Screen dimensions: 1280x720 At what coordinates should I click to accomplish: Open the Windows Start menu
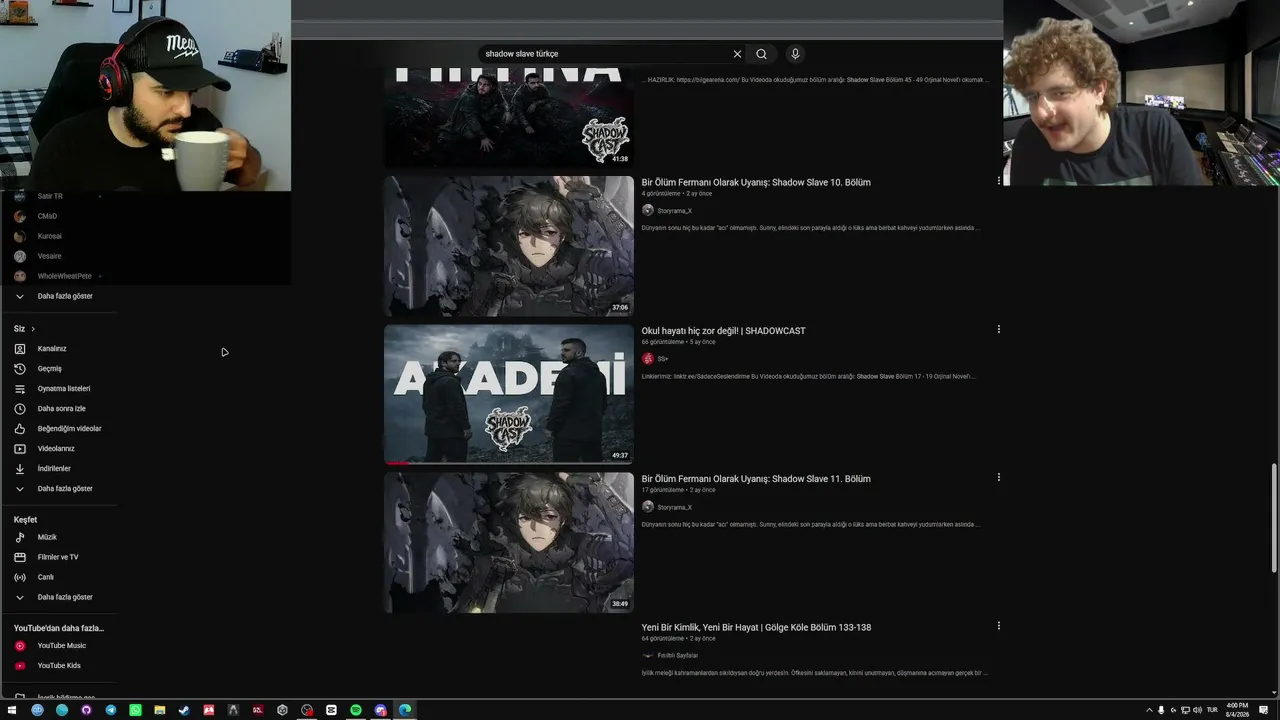coord(12,710)
